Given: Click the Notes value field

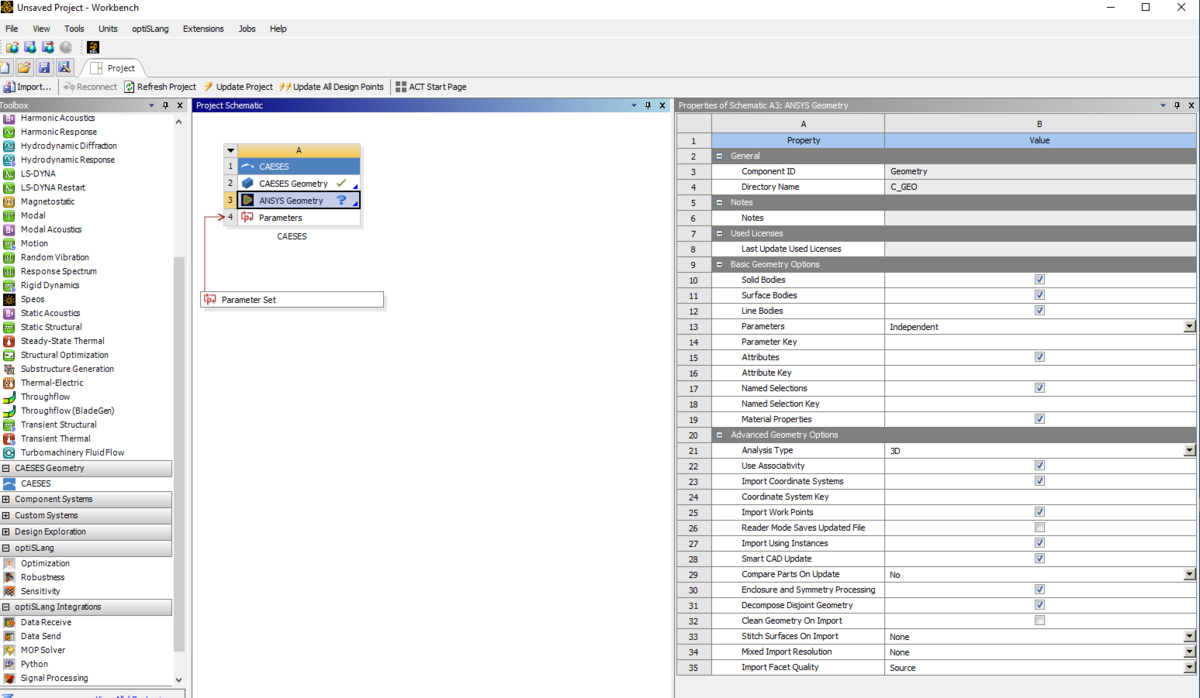Looking at the screenshot, I should 1040,218.
